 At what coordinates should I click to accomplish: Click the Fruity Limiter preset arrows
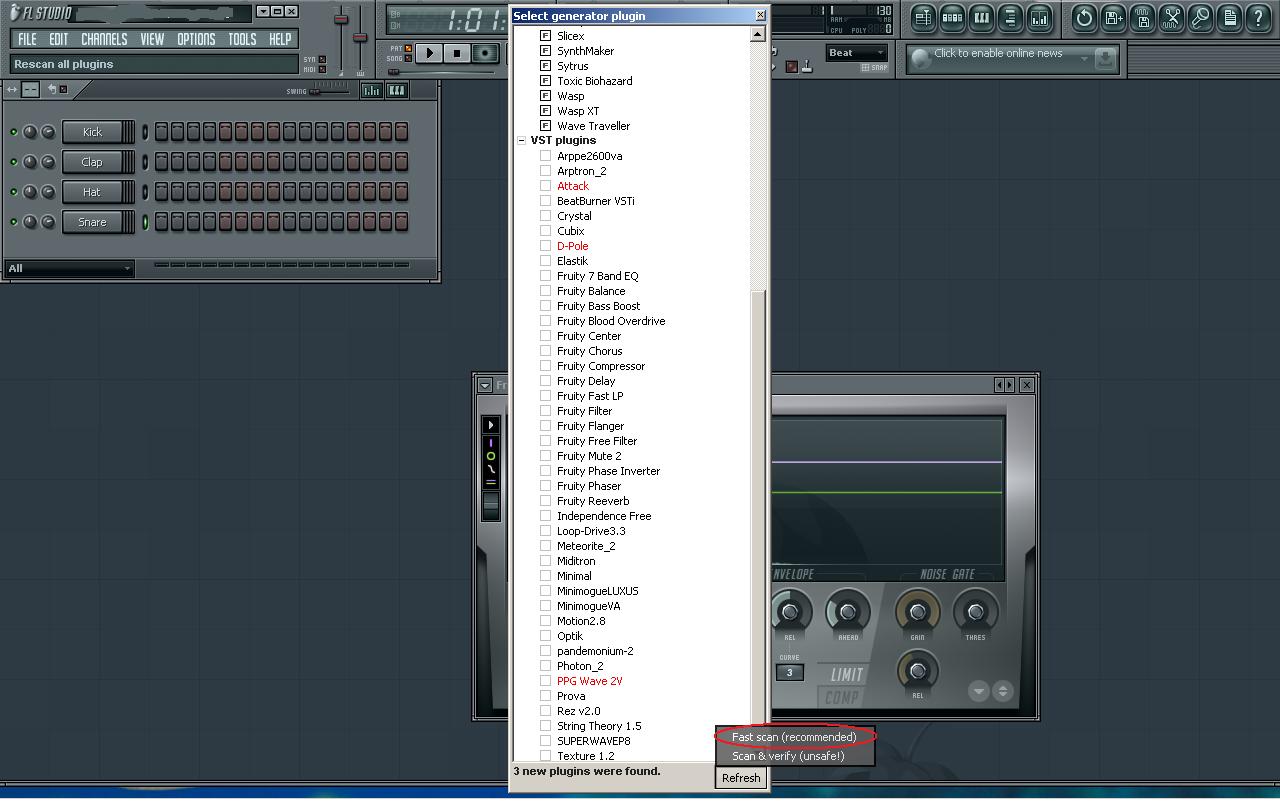click(1004, 385)
